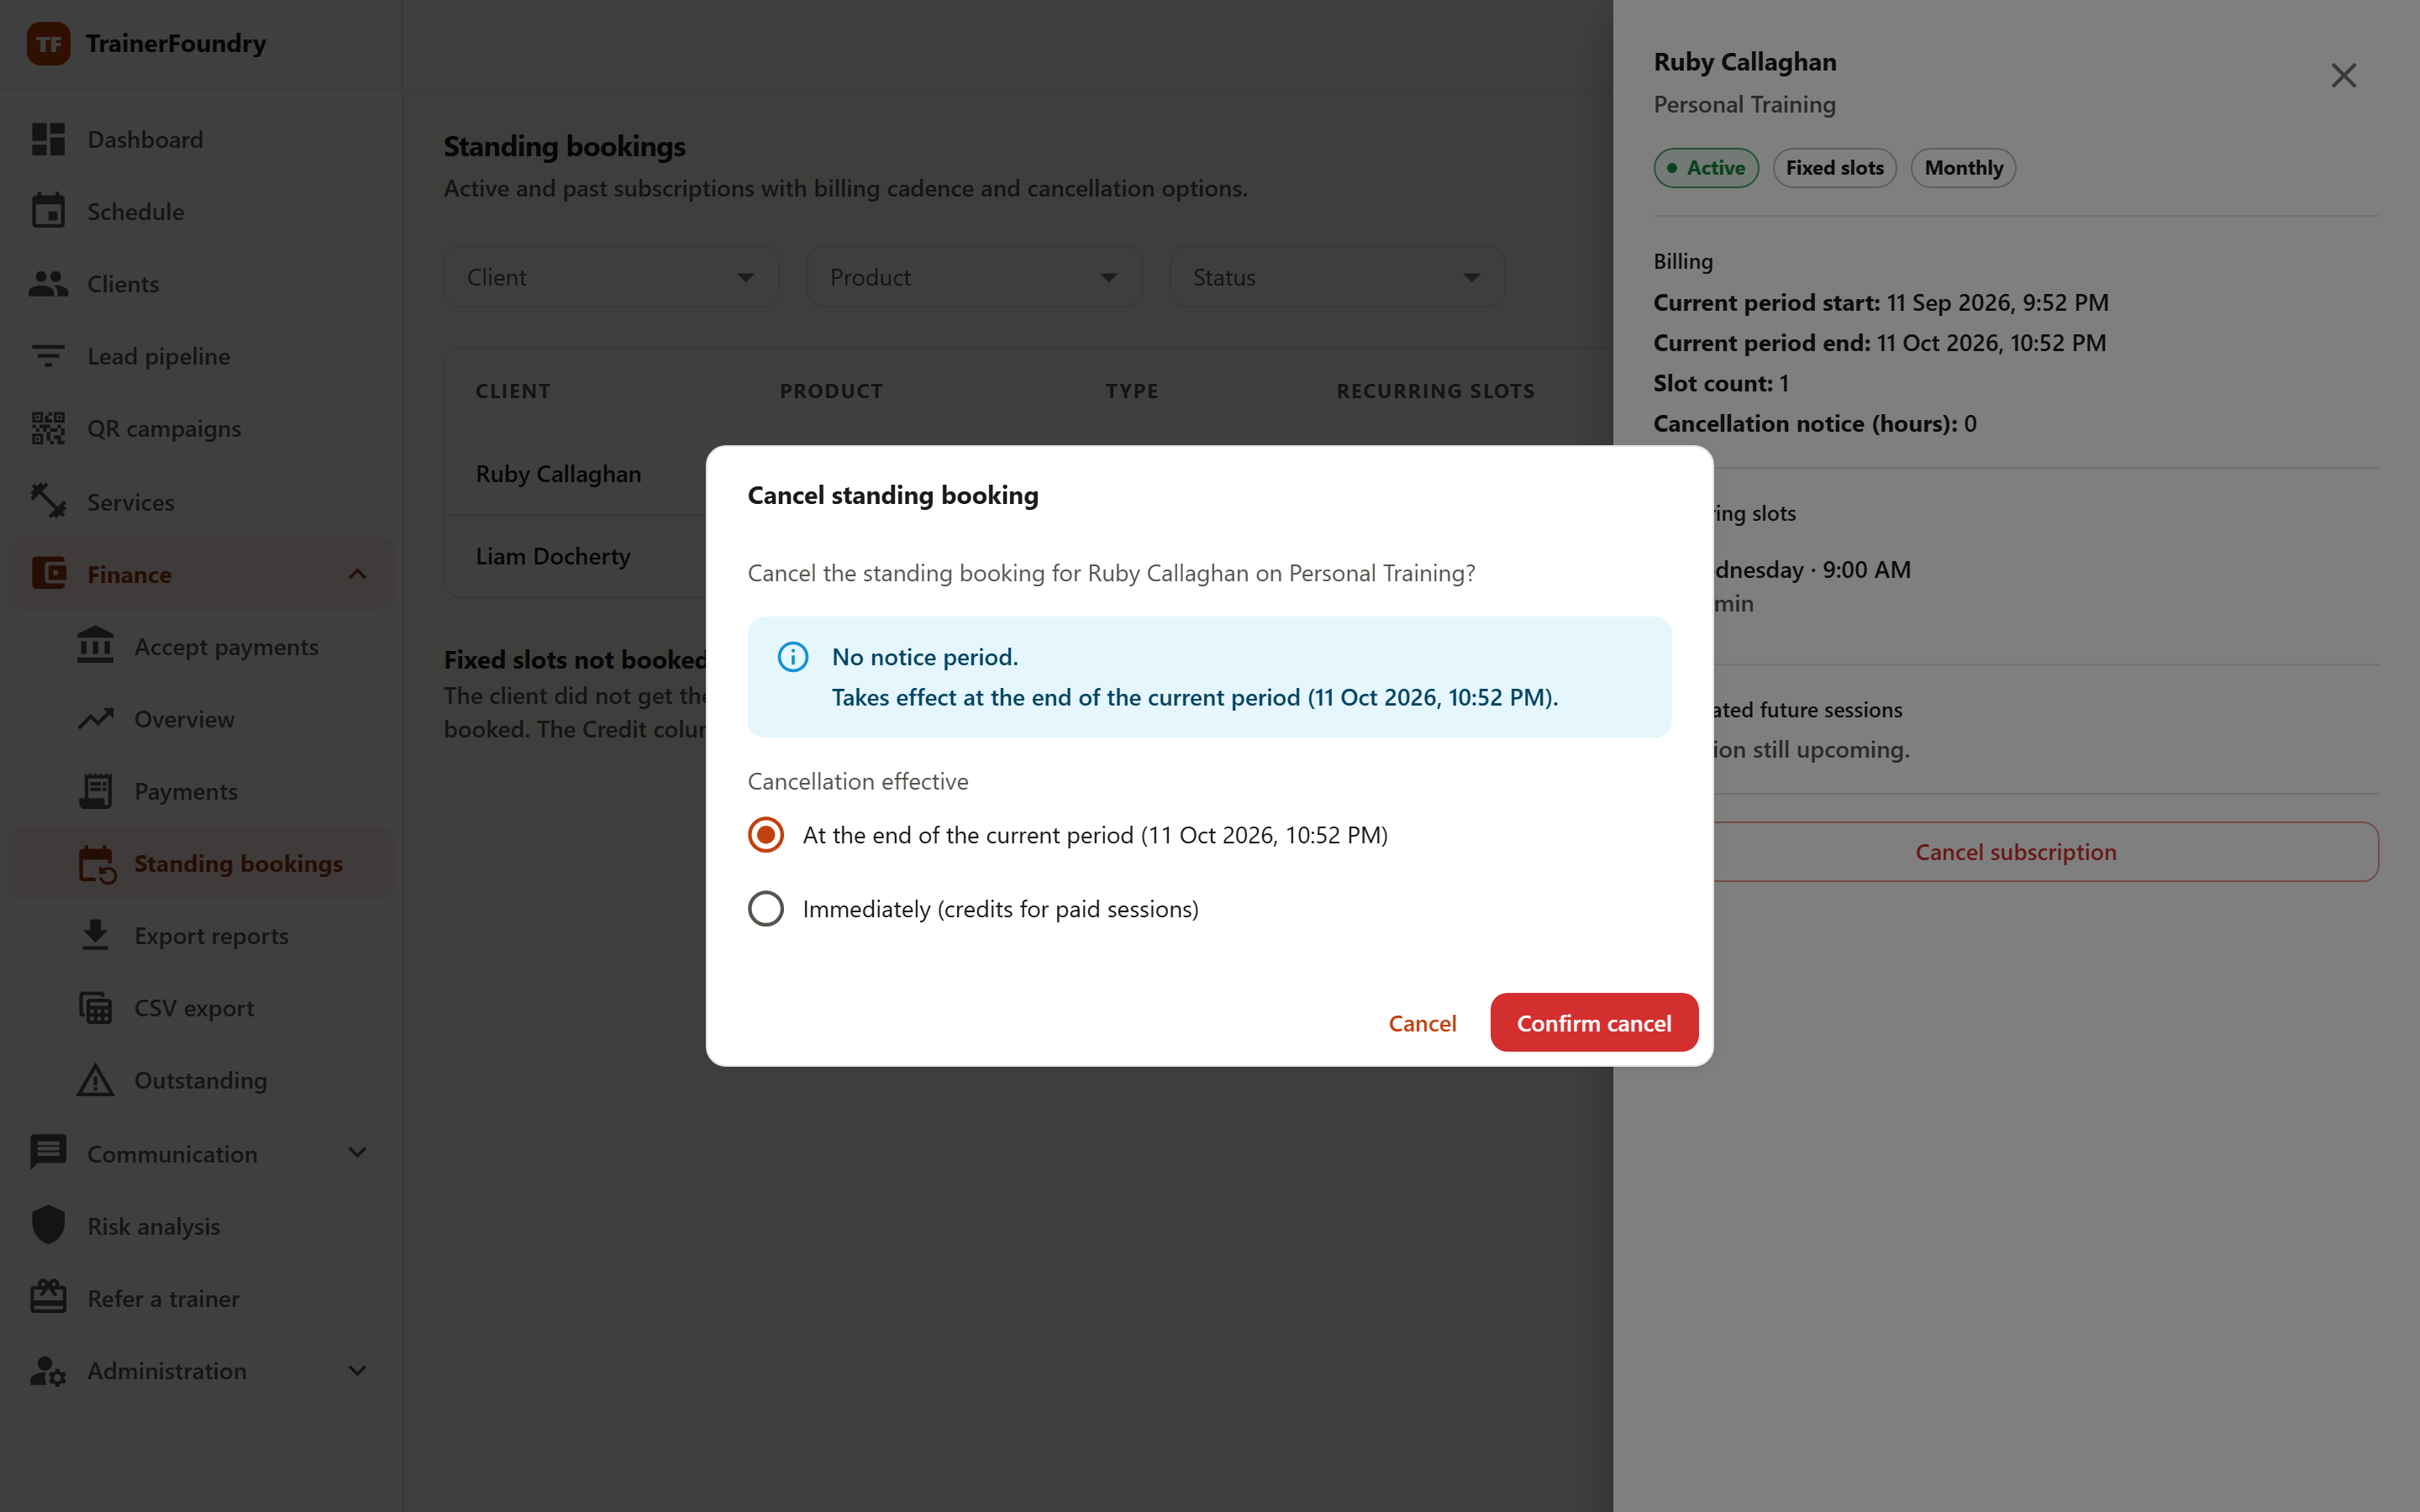
Task: Open the Lead pipeline filter icon
Action: tap(48, 356)
